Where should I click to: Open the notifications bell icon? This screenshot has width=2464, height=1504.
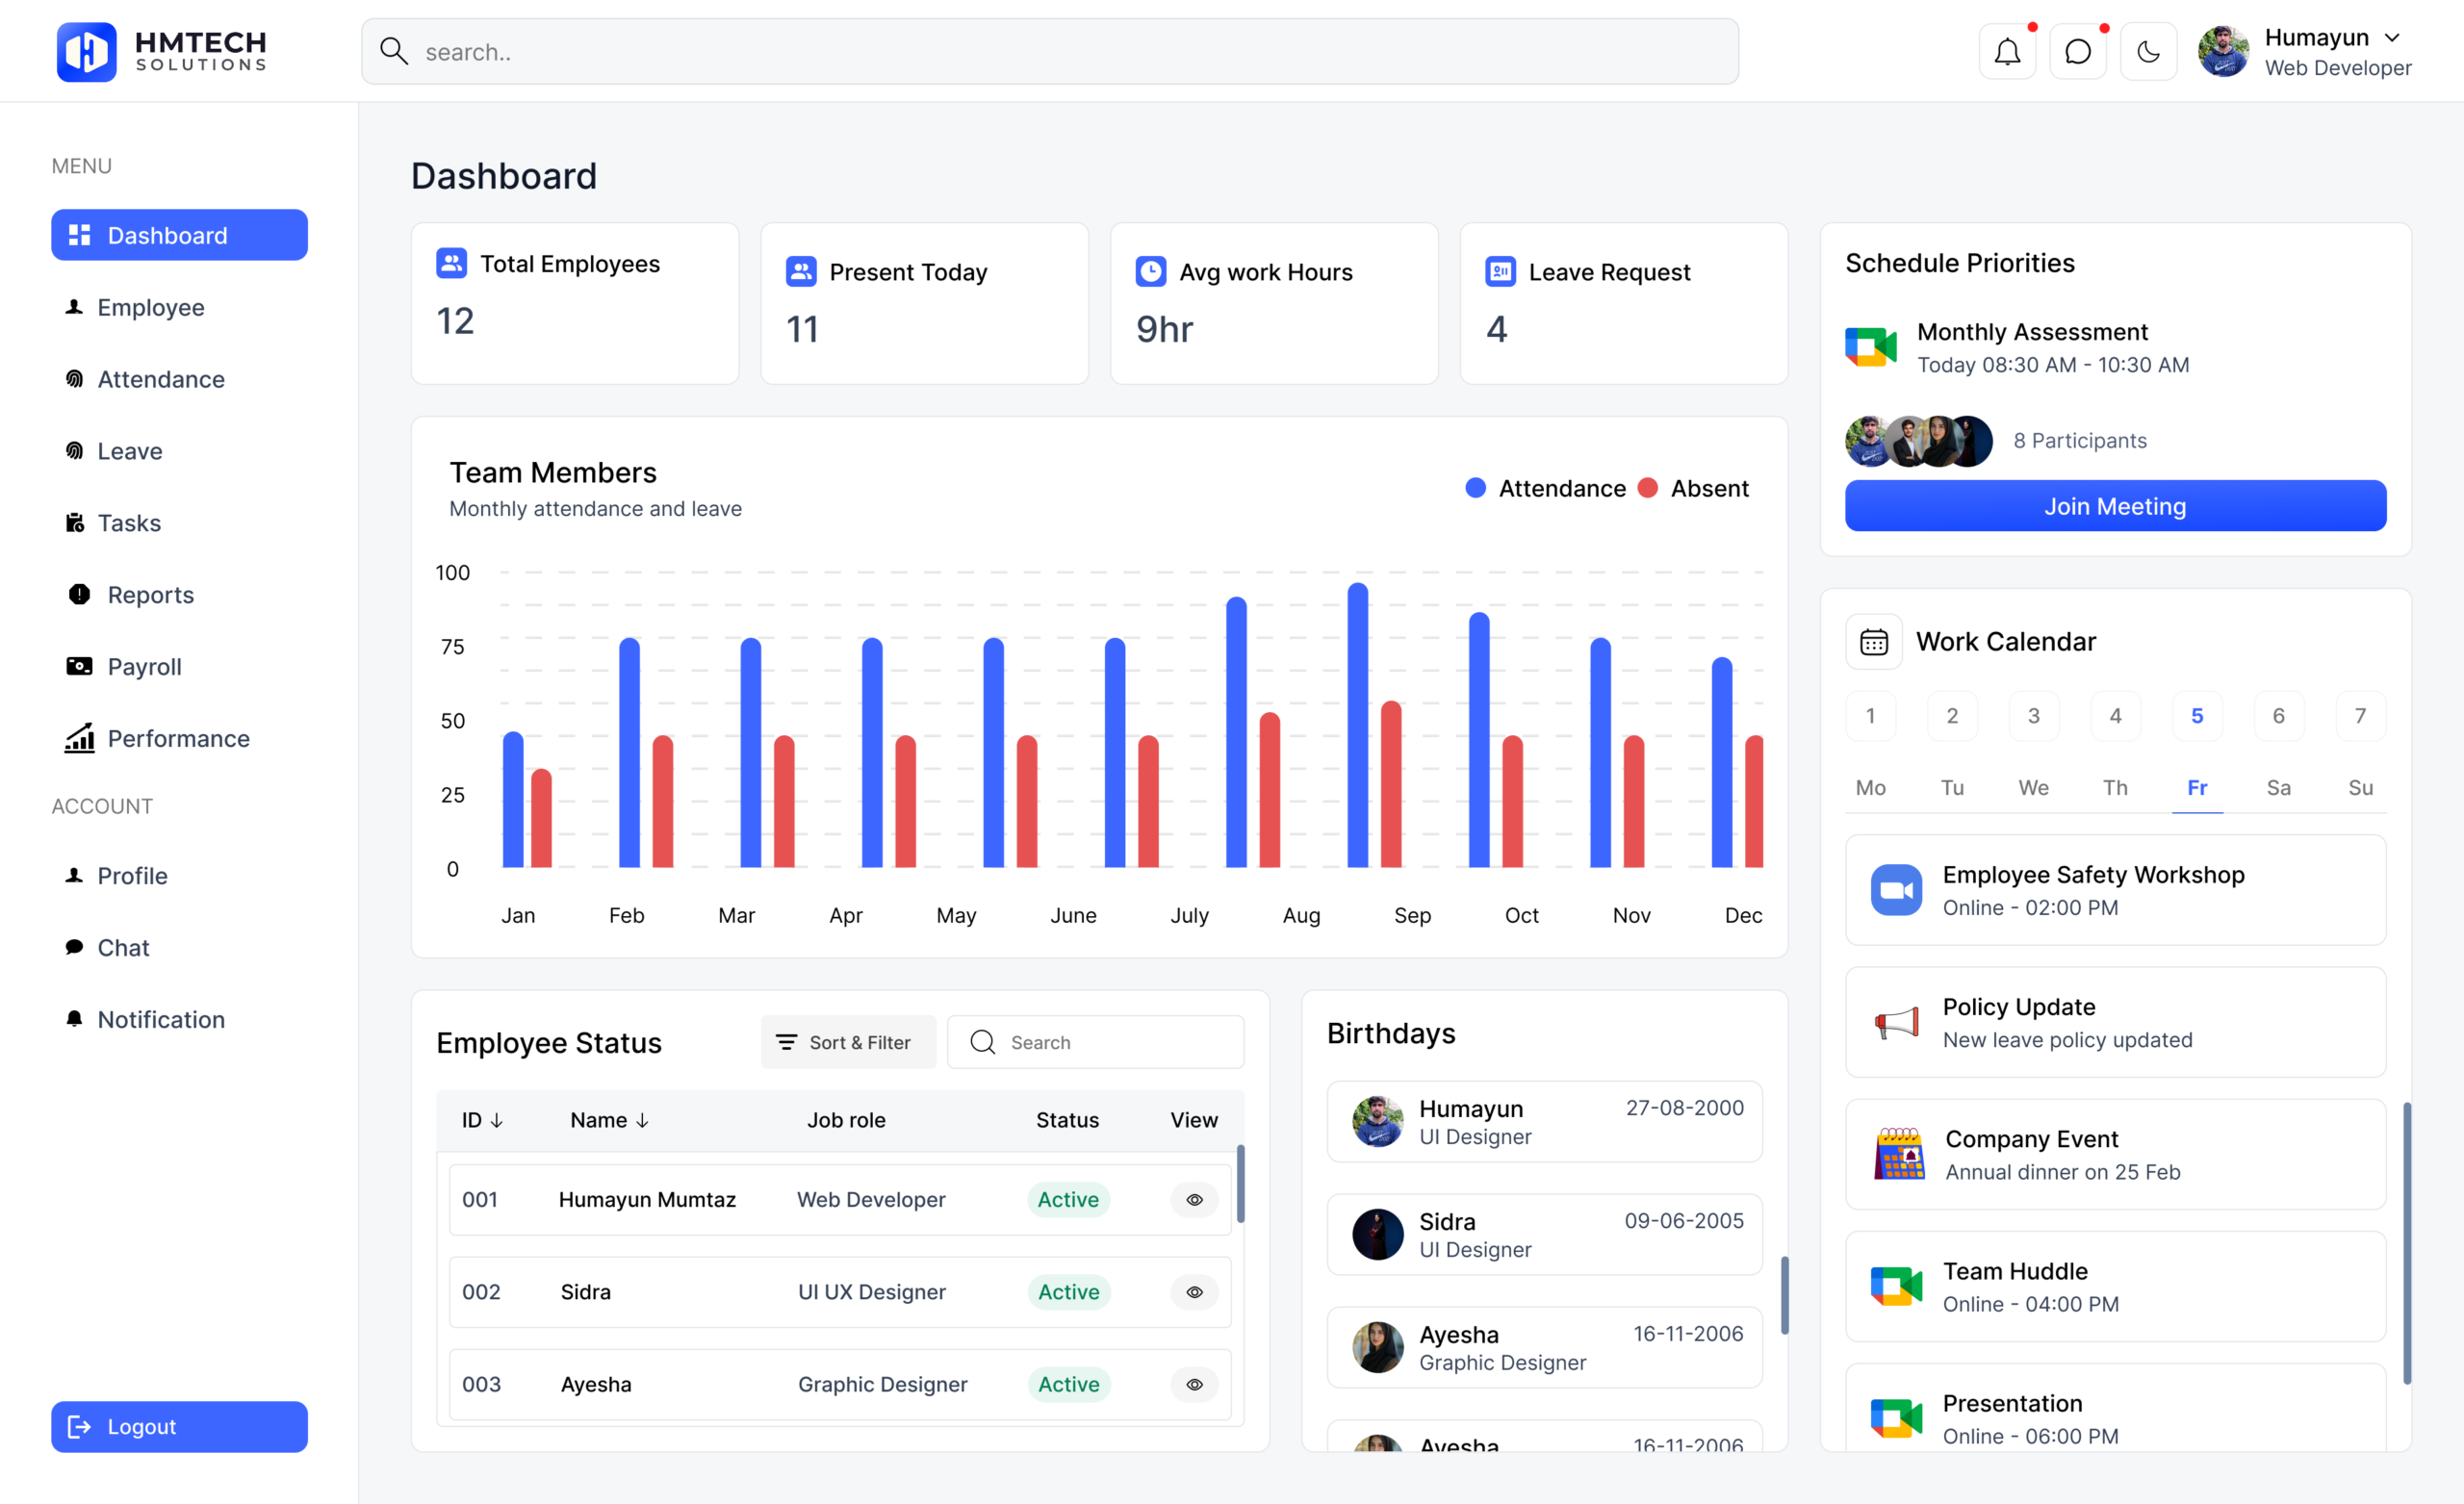[x=2007, y=51]
